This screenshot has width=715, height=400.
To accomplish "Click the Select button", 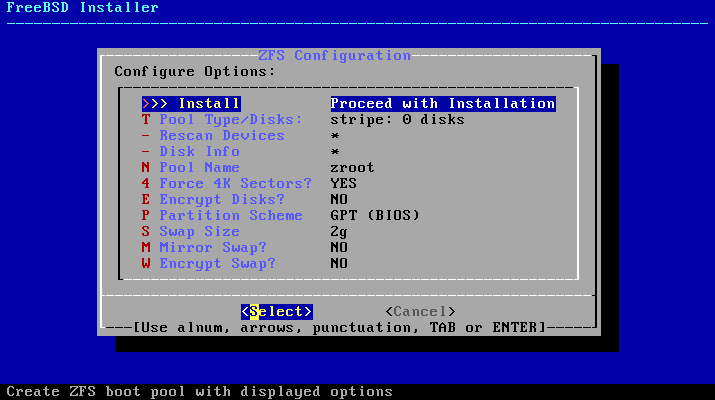I will point(277,312).
